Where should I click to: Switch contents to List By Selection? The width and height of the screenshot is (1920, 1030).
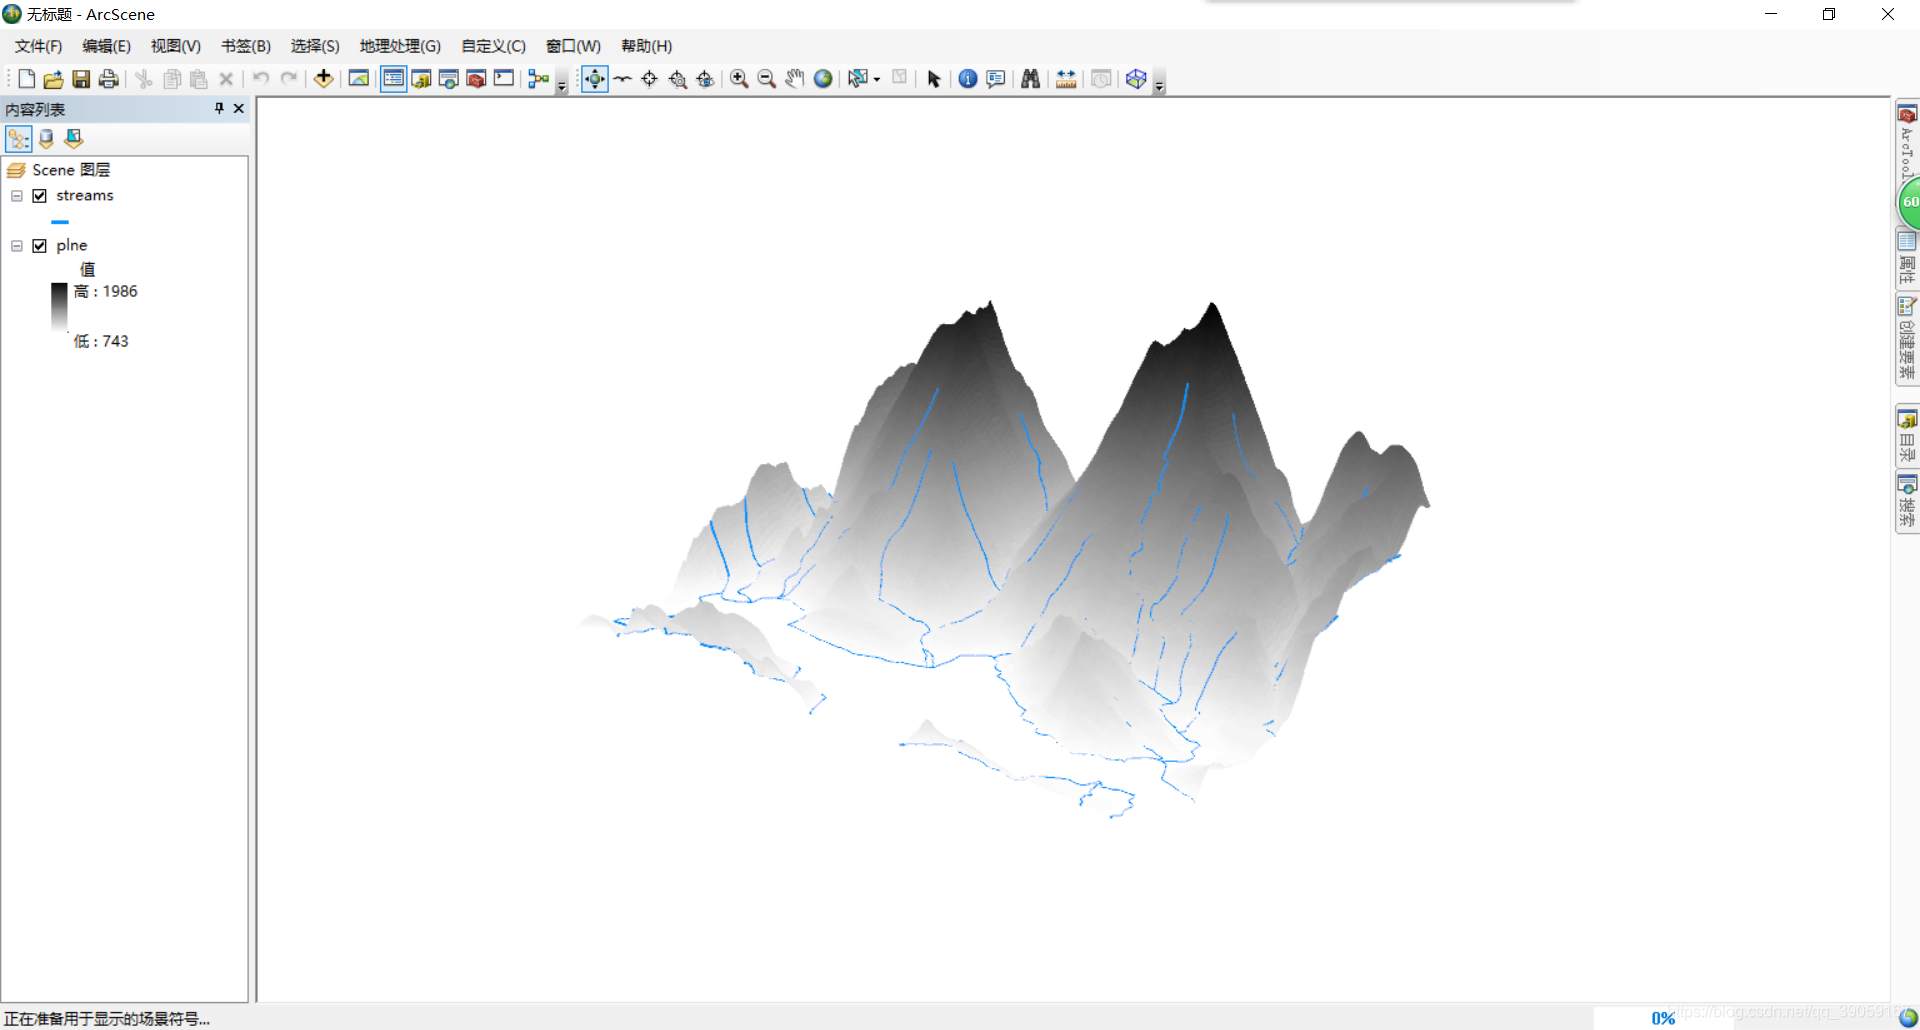coord(73,139)
